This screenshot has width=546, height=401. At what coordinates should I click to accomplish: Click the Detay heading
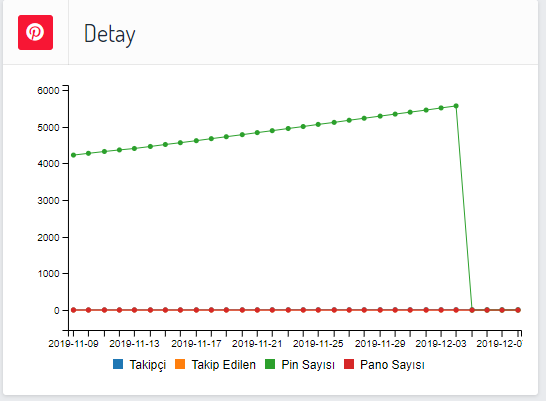[110, 34]
